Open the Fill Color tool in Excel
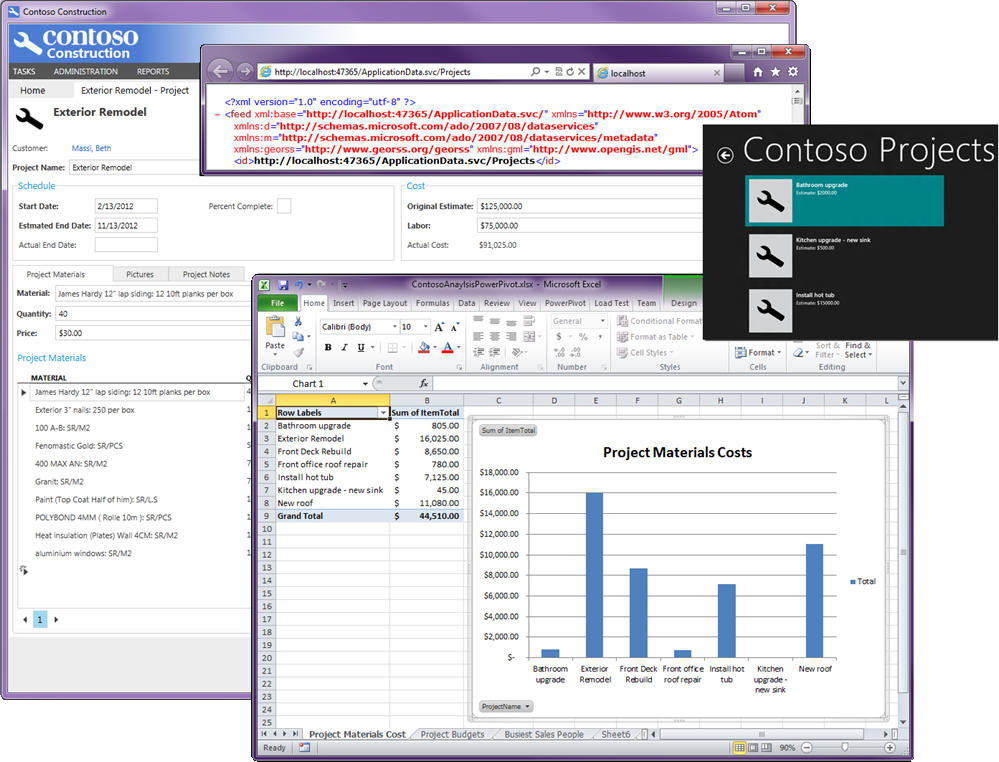This screenshot has height=762, width=999. (424, 346)
